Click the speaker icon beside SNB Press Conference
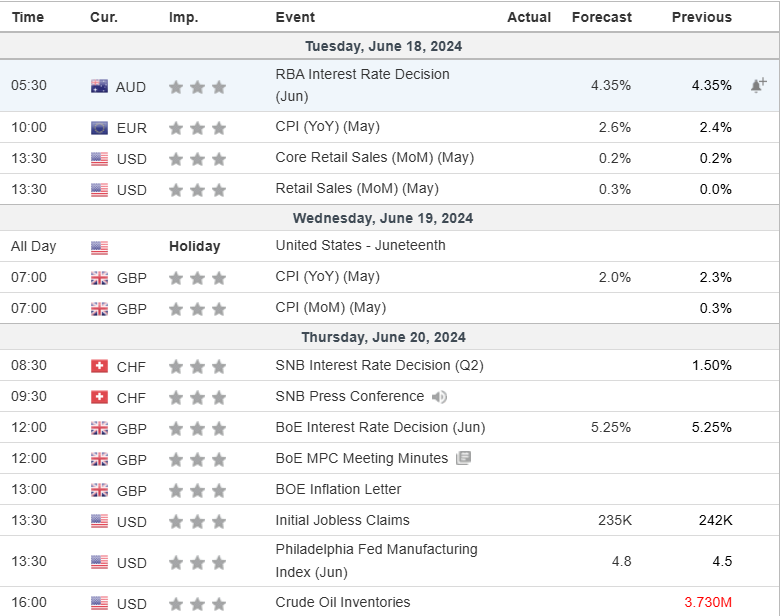The image size is (783, 616). click(x=439, y=397)
